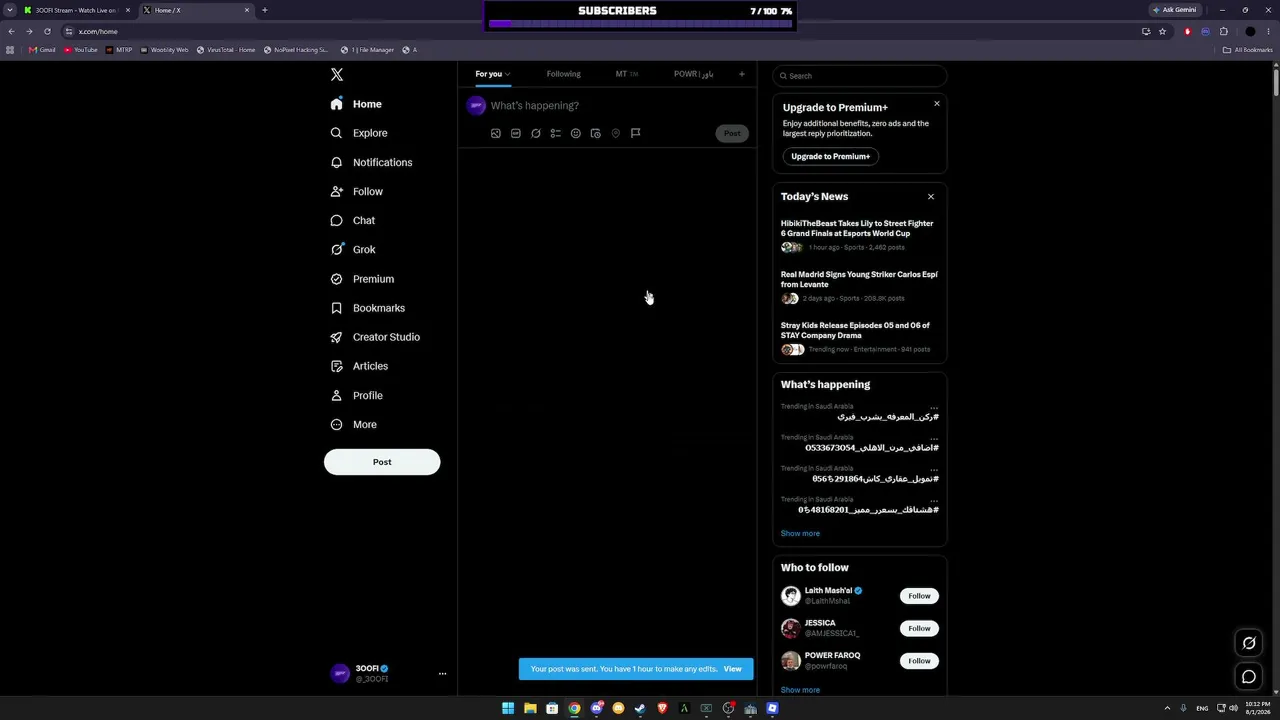
Task: Show hidden system tray icons
Action: tap(1167, 708)
